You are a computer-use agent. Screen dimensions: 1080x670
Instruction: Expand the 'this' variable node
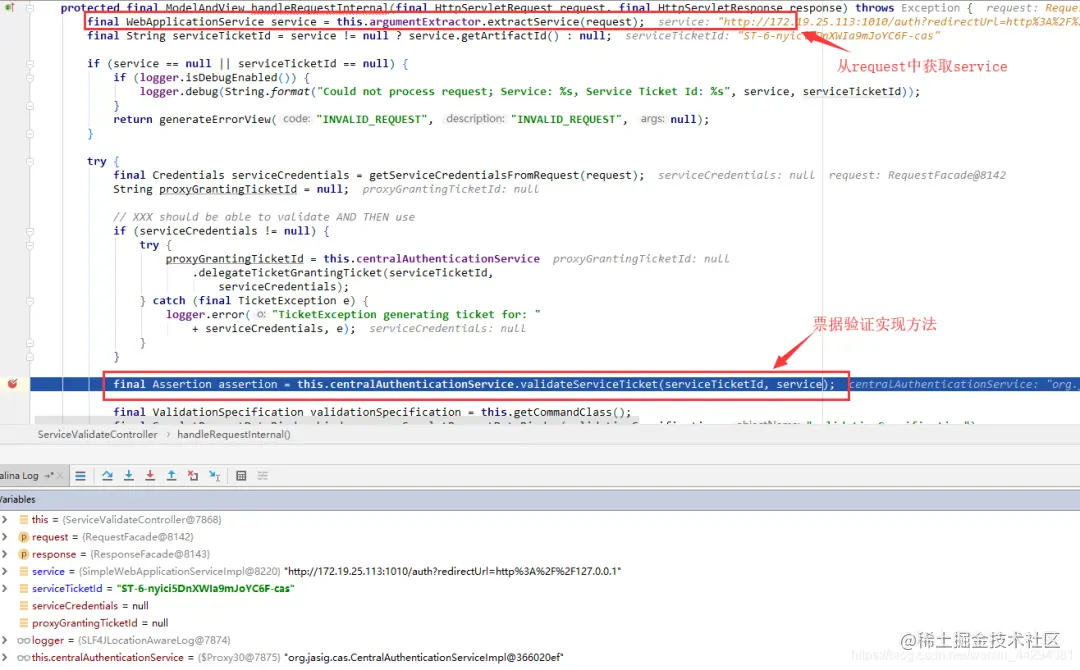5,520
